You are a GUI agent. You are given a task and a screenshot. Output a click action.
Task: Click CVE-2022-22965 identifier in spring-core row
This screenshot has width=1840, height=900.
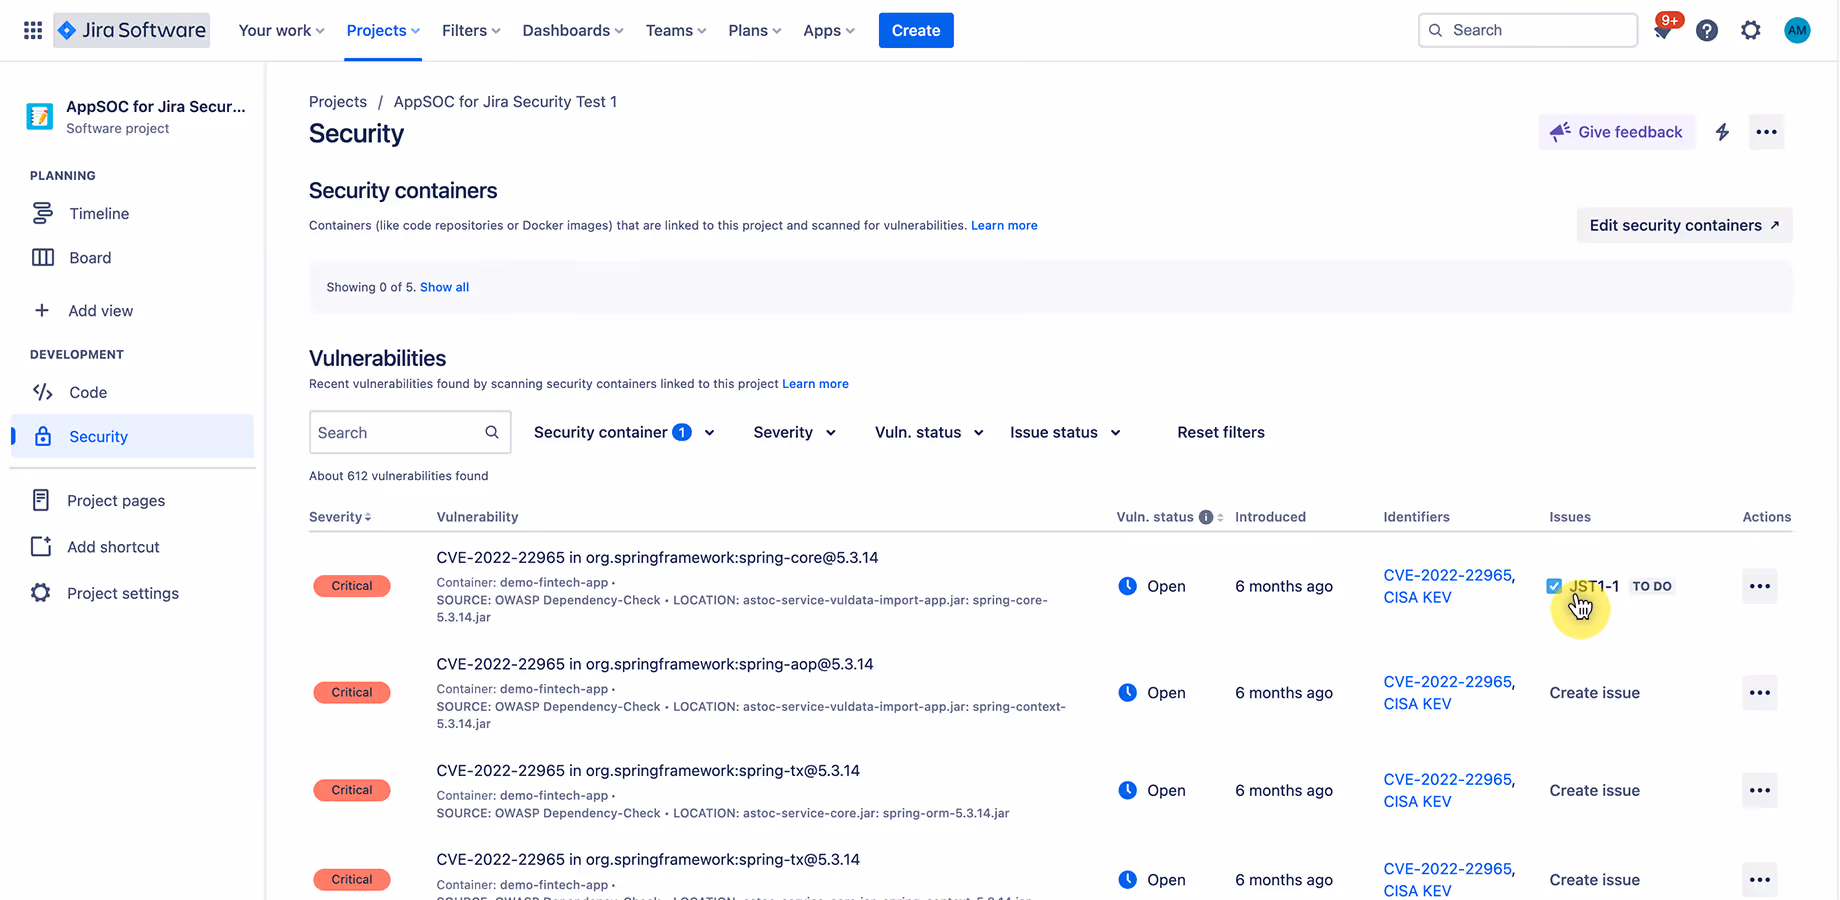pyautogui.click(x=1447, y=575)
